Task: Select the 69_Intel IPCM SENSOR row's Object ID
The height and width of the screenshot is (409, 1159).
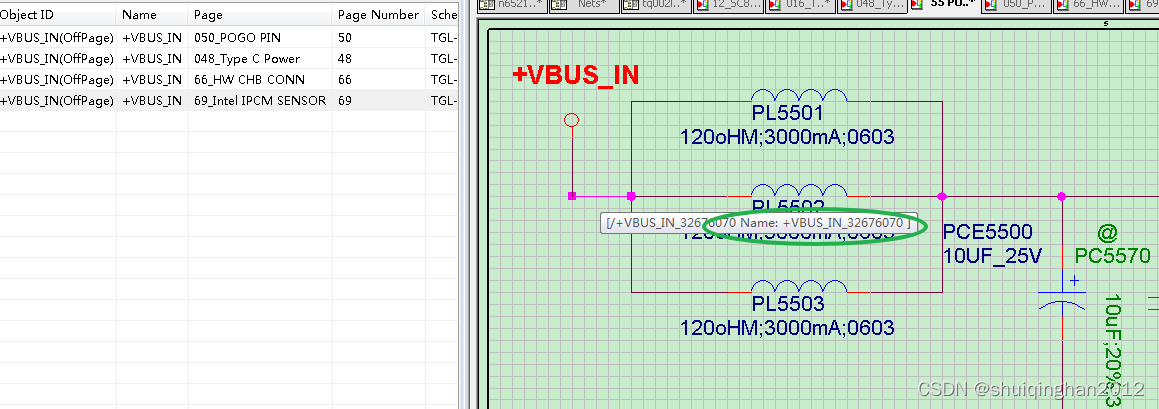Action: 57,101
